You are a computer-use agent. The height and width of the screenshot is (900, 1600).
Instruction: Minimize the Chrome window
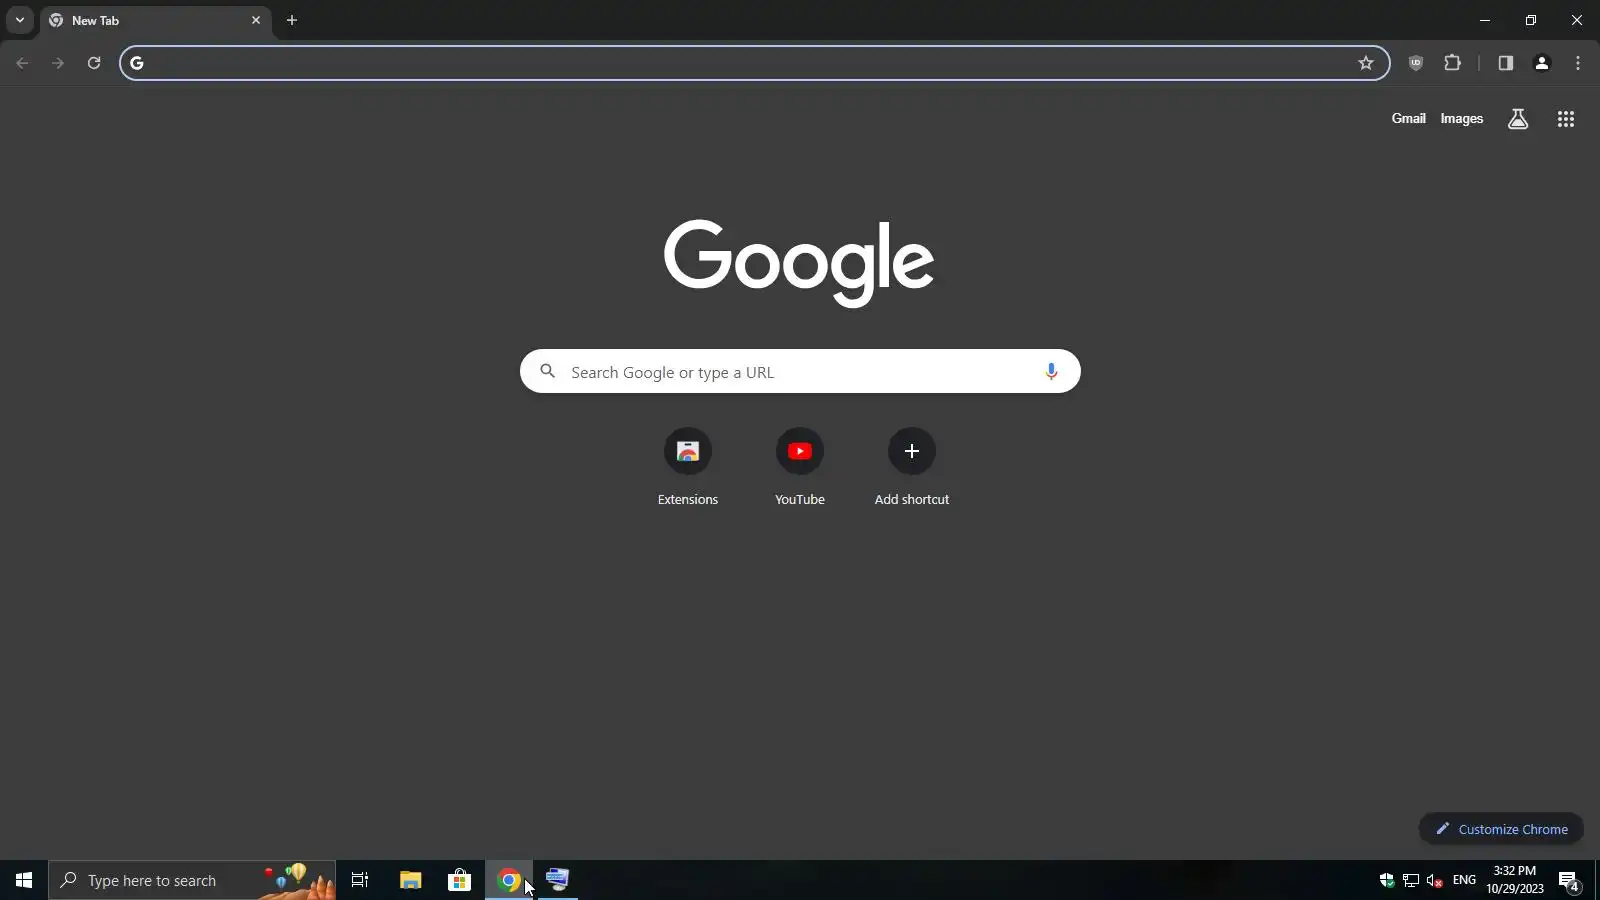pos(1485,20)
